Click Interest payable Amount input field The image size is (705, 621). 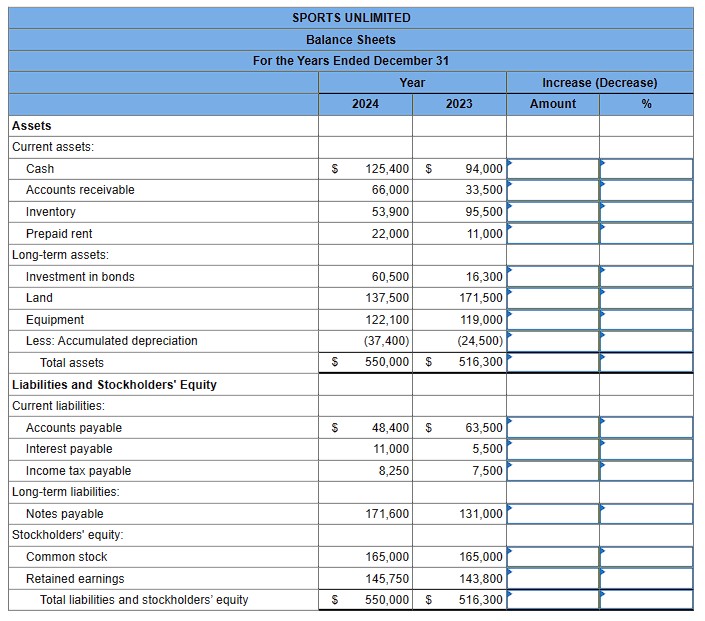[x=553, y=449]
